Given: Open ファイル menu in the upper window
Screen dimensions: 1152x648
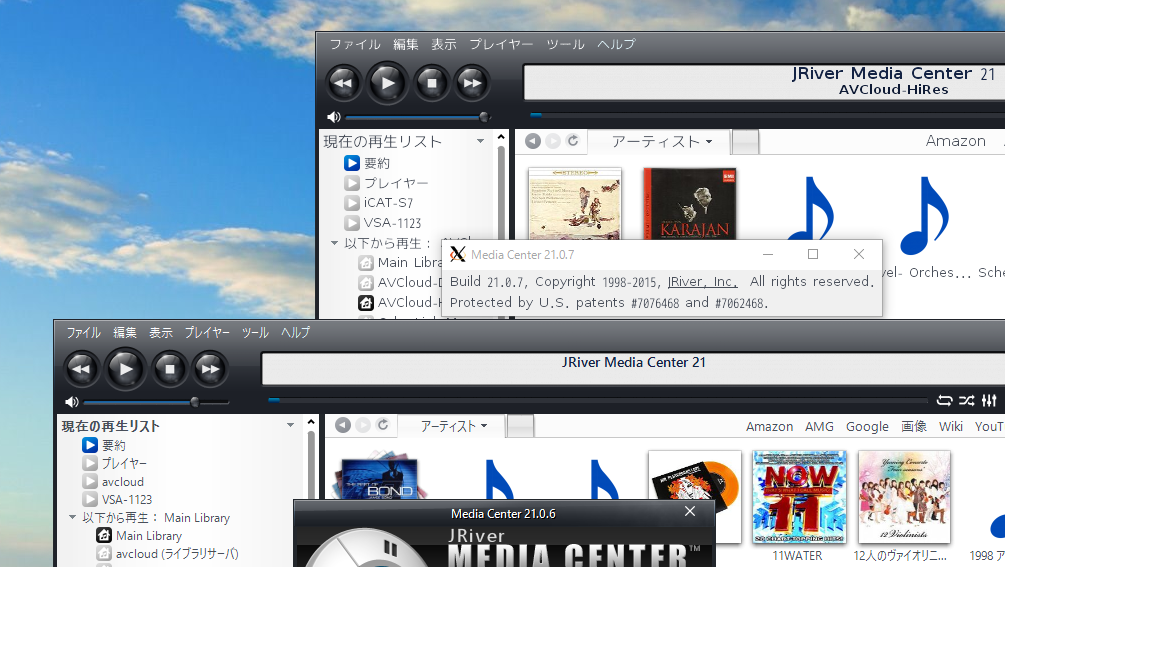Looking at the screenshot, I should [355, 44].
